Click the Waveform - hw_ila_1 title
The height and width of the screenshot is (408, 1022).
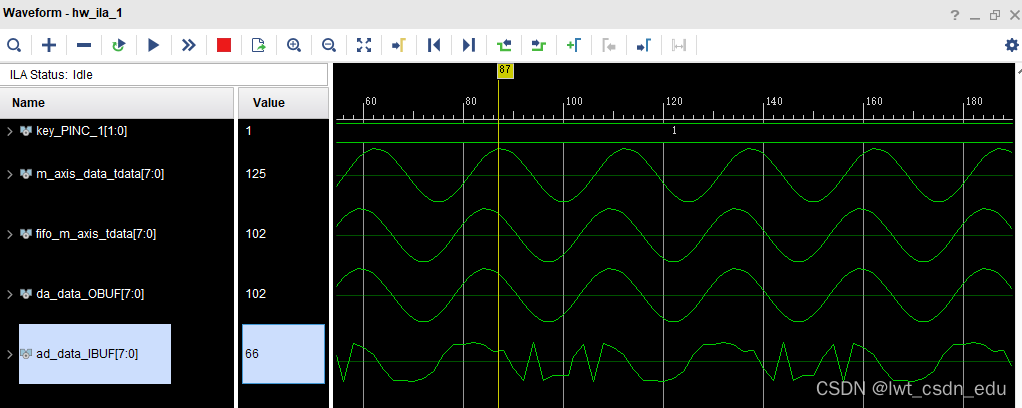[65, 13]
